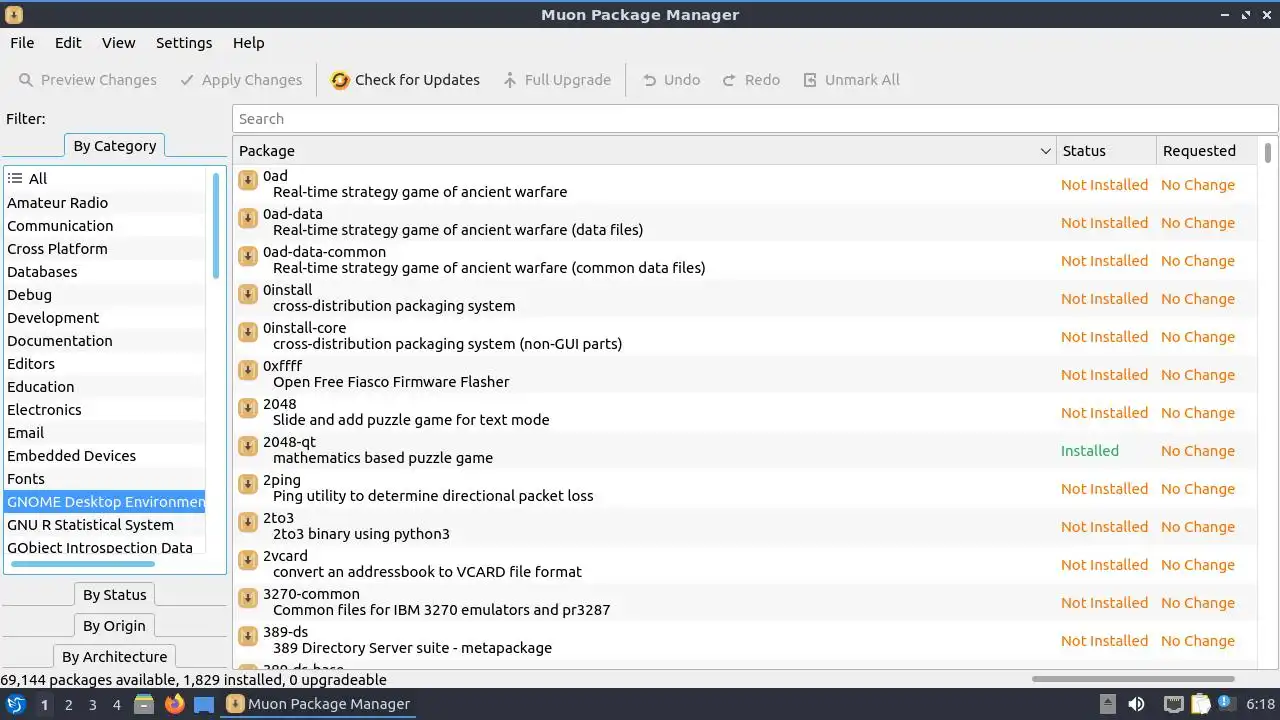Open the Settings menu

coord(184,43)
